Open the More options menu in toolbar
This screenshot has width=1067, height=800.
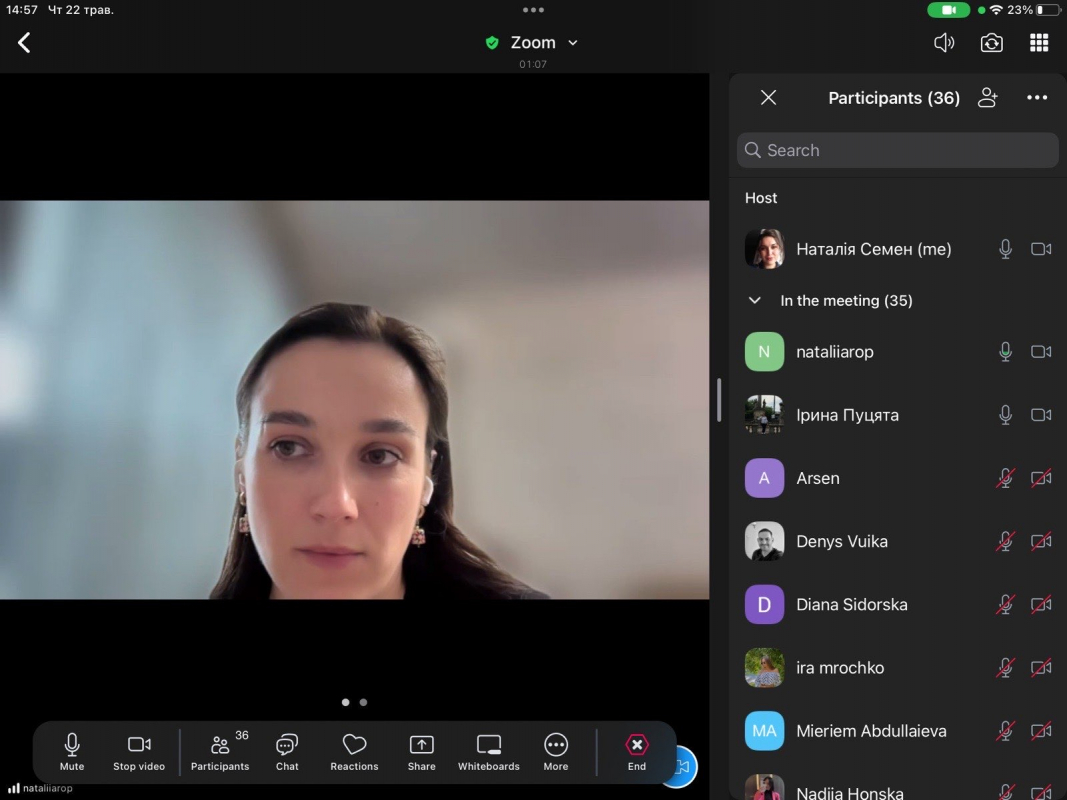pos(556,752)
